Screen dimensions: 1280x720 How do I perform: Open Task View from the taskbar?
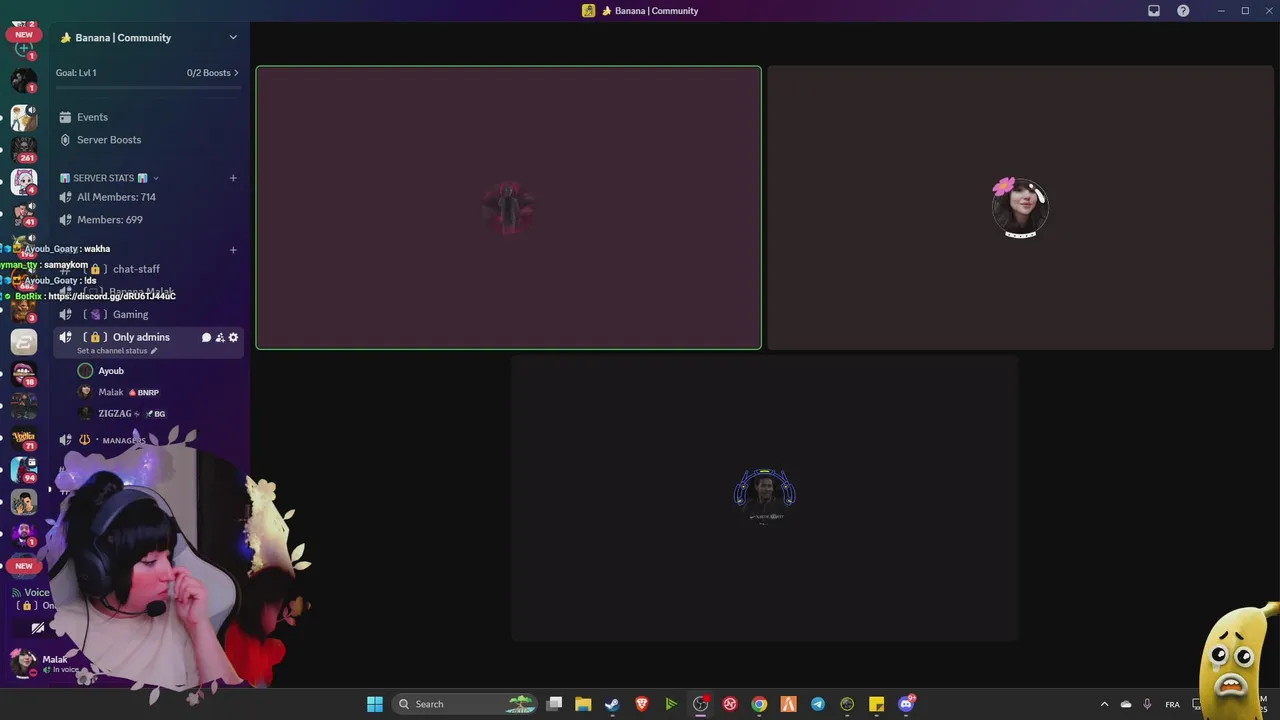555,704
